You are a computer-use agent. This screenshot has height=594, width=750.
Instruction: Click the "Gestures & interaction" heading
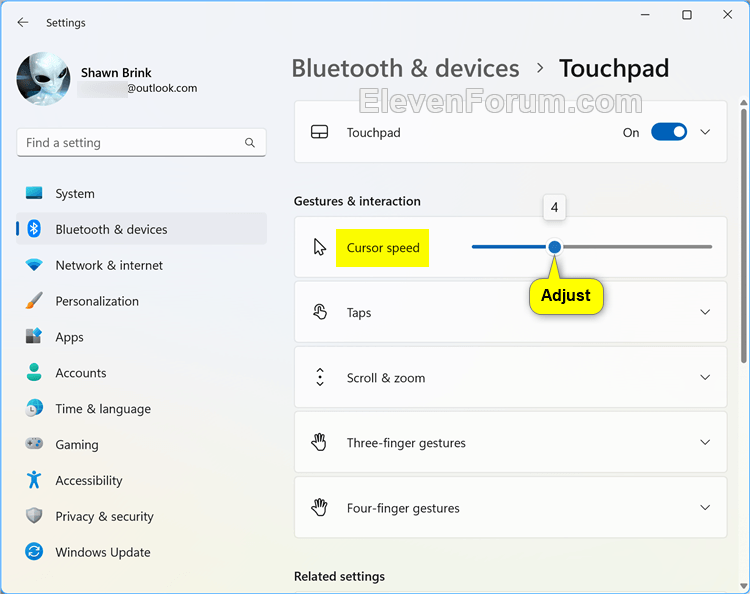tap(357, 201)
